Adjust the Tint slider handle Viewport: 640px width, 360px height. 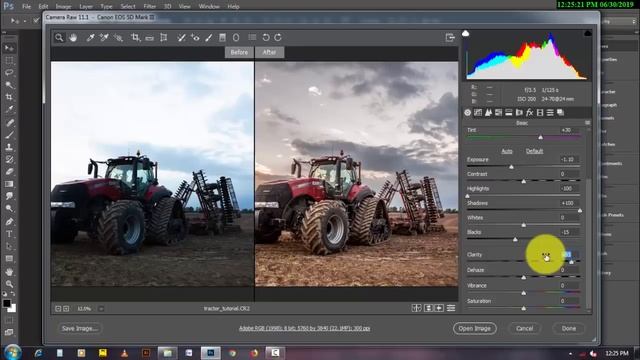point(540,138)
